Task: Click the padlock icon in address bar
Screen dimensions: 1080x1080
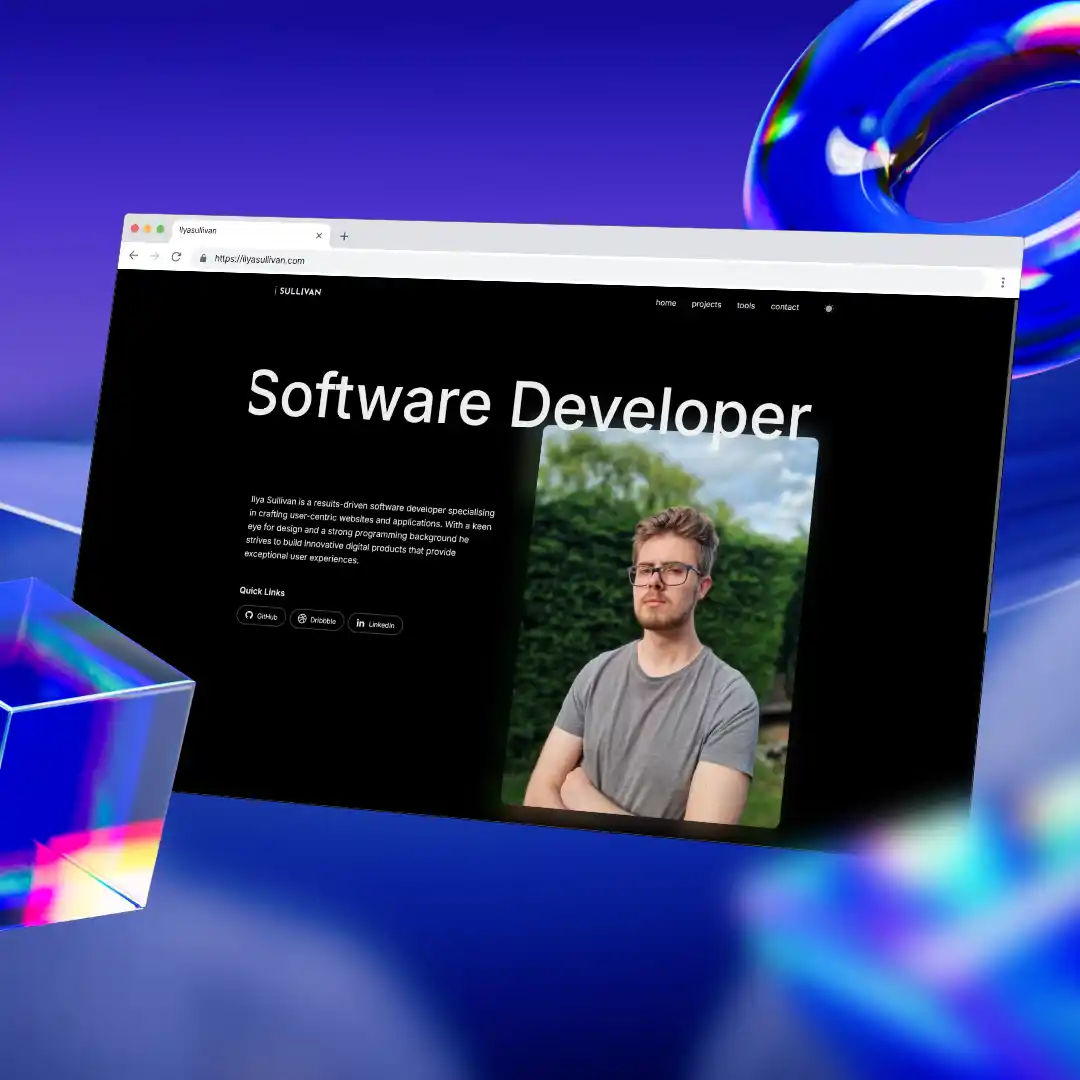Action: click(203, 258)
